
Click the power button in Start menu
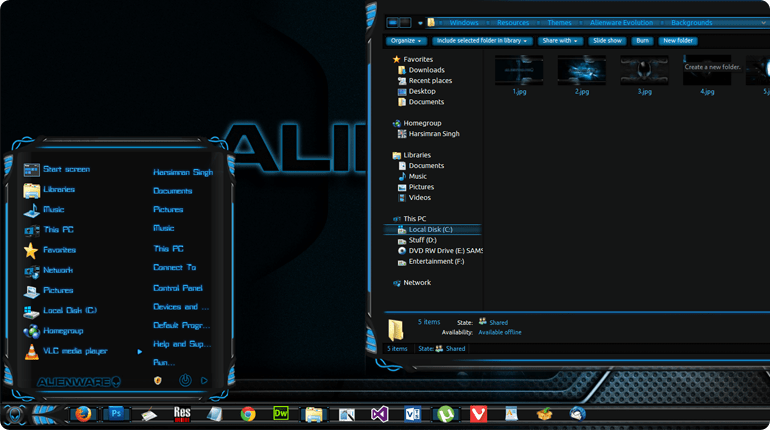[x=185, y=380]
